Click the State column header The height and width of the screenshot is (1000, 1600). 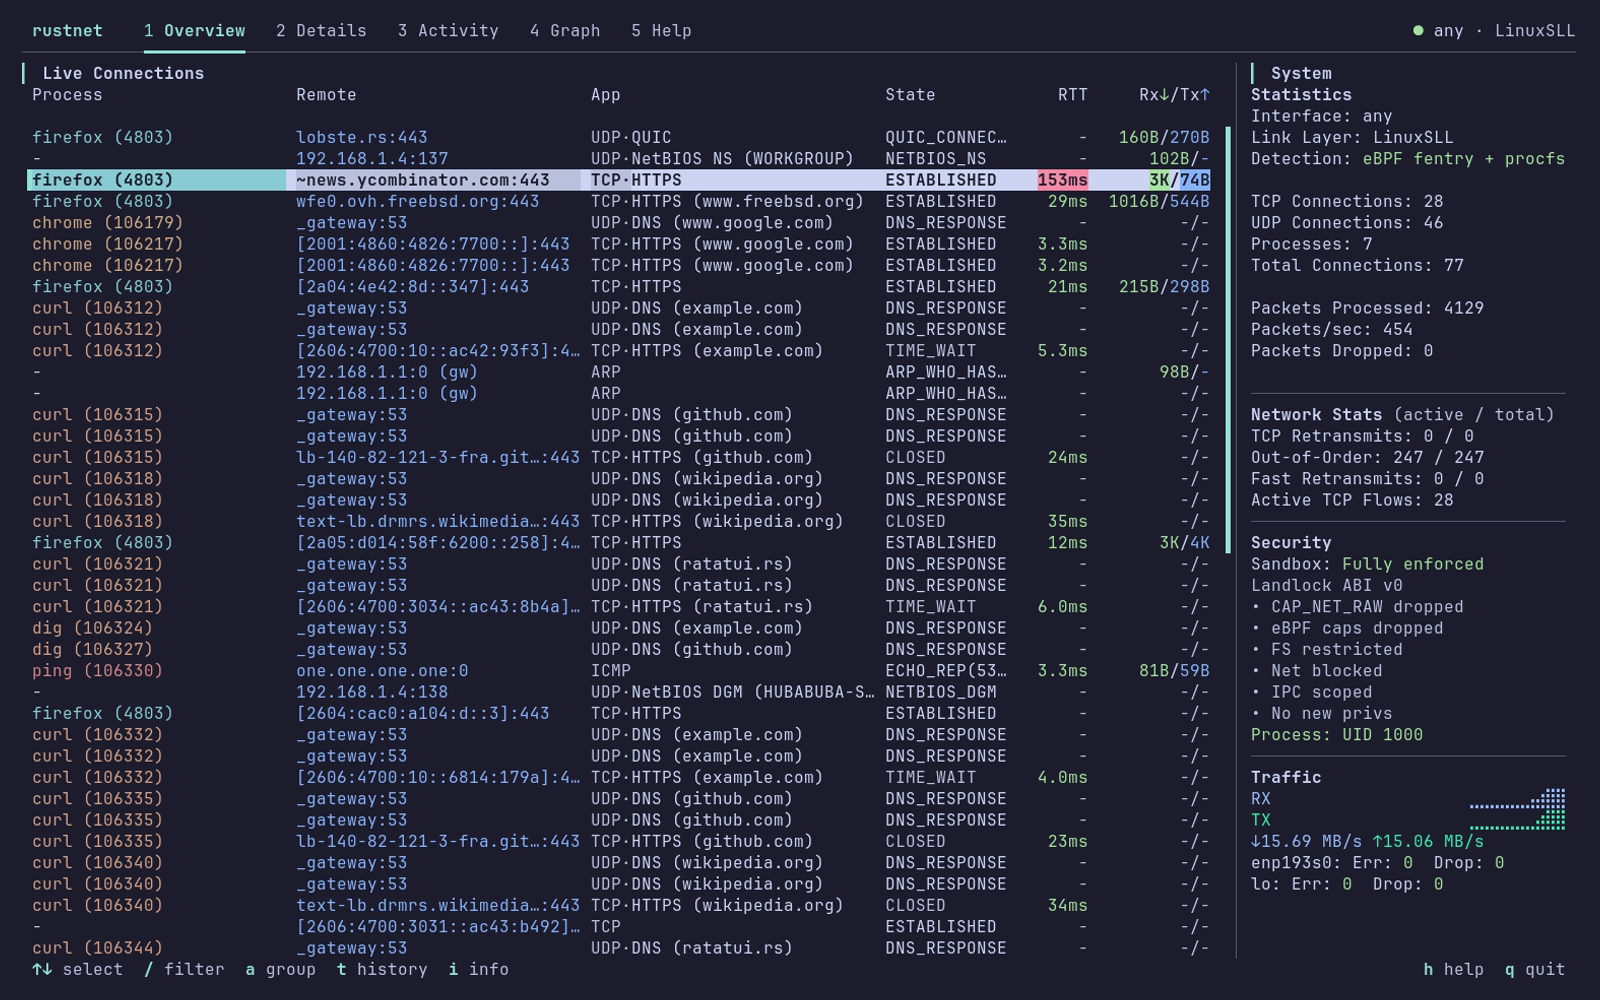pos(910,95)
